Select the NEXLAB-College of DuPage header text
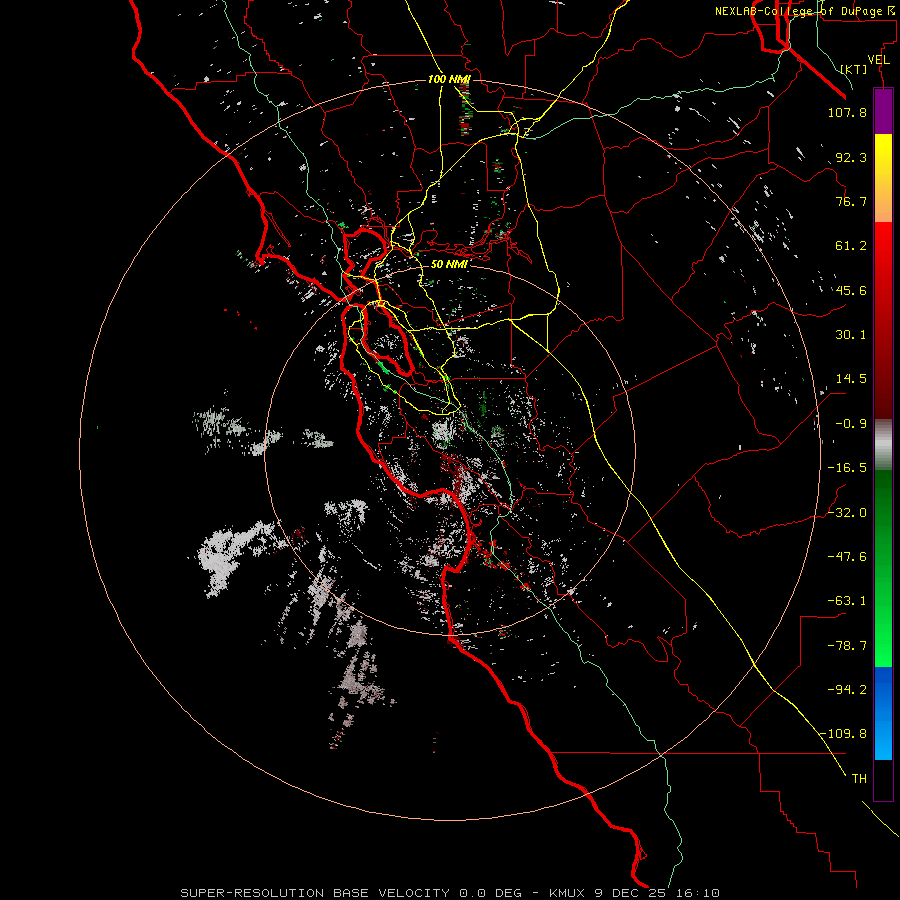Screen dimensions: 900x900 point(805,11)
